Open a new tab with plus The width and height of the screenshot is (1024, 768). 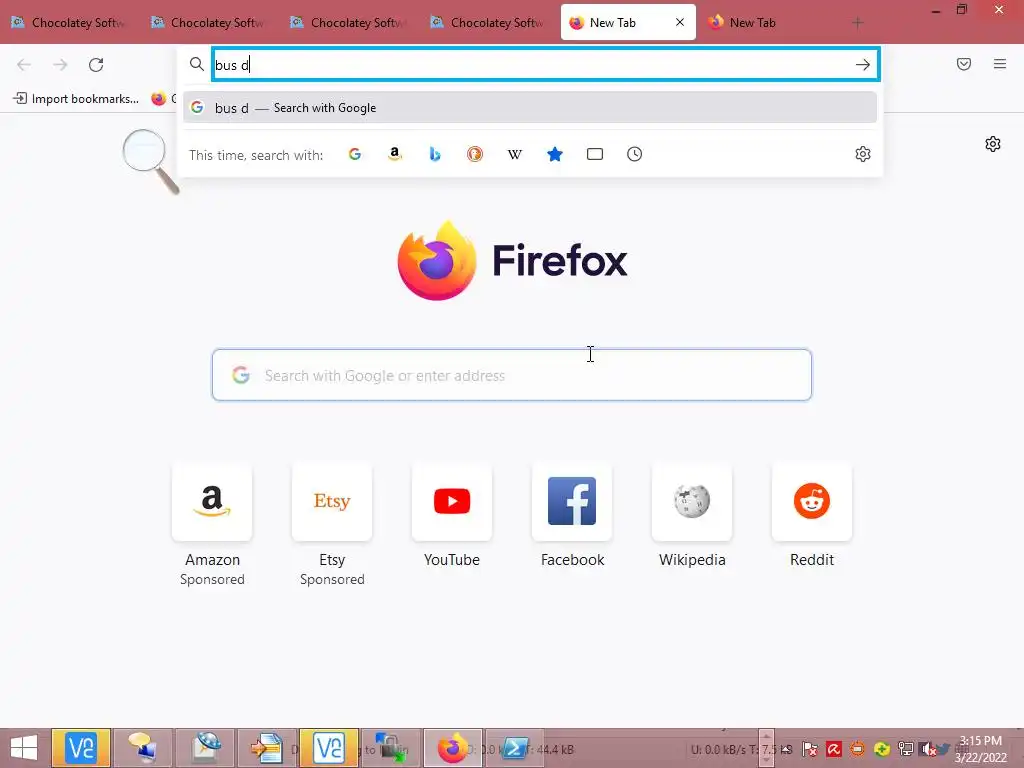pos(857,23)
